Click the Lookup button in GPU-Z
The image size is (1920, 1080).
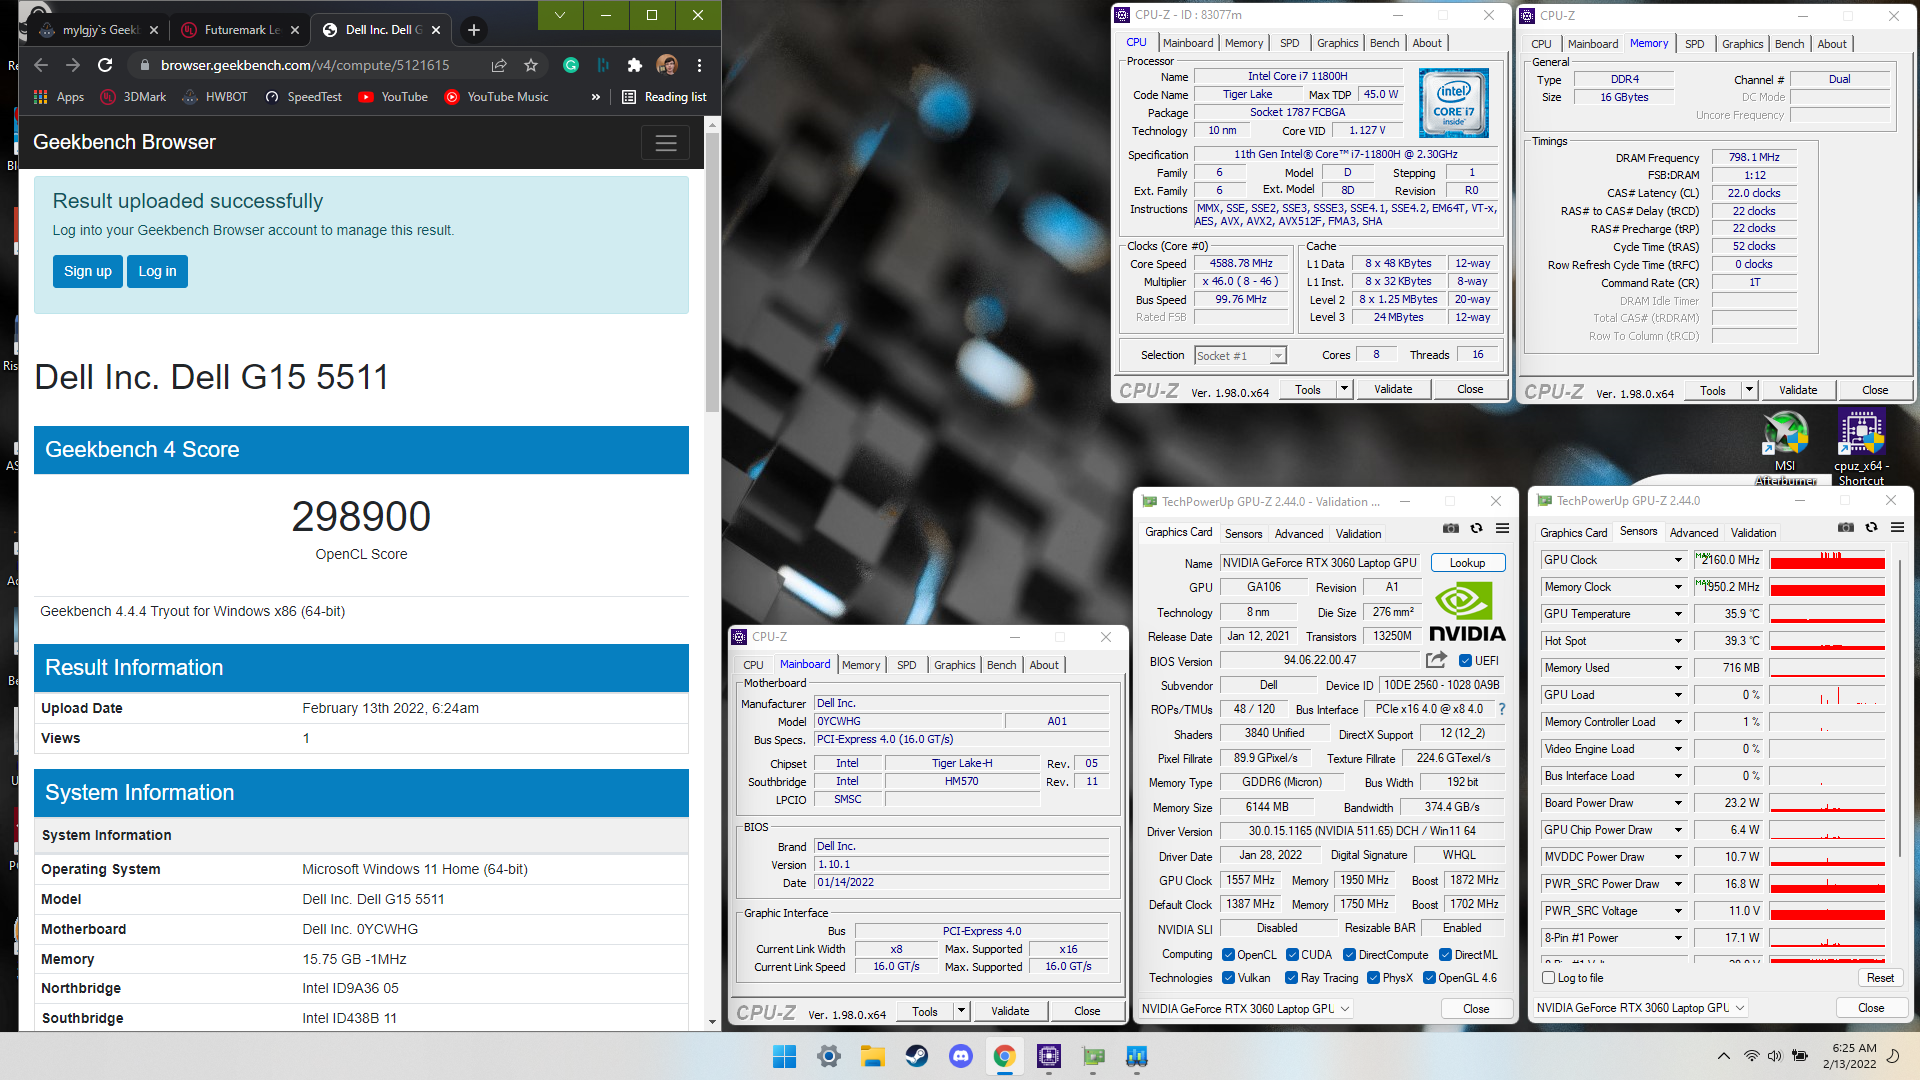[1467, 563]
